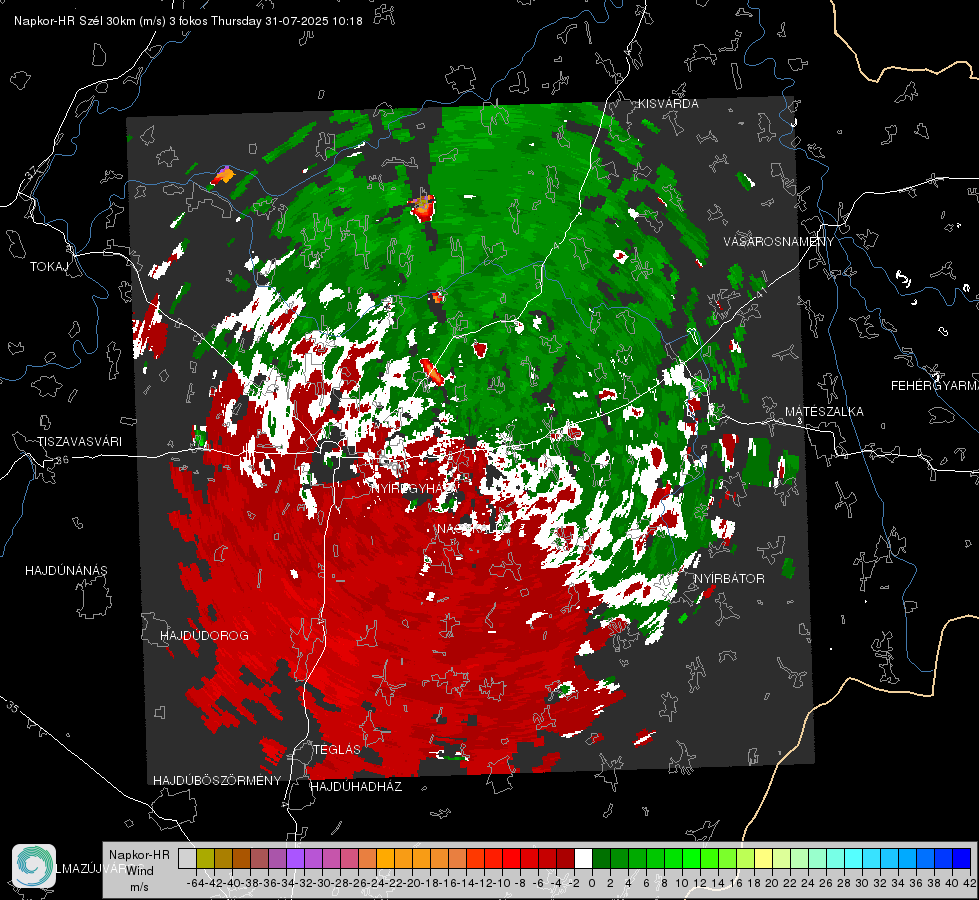This screenshot has width=979, height=900.
Task: Click legend value 20
Action: click(x=772, y=883)
